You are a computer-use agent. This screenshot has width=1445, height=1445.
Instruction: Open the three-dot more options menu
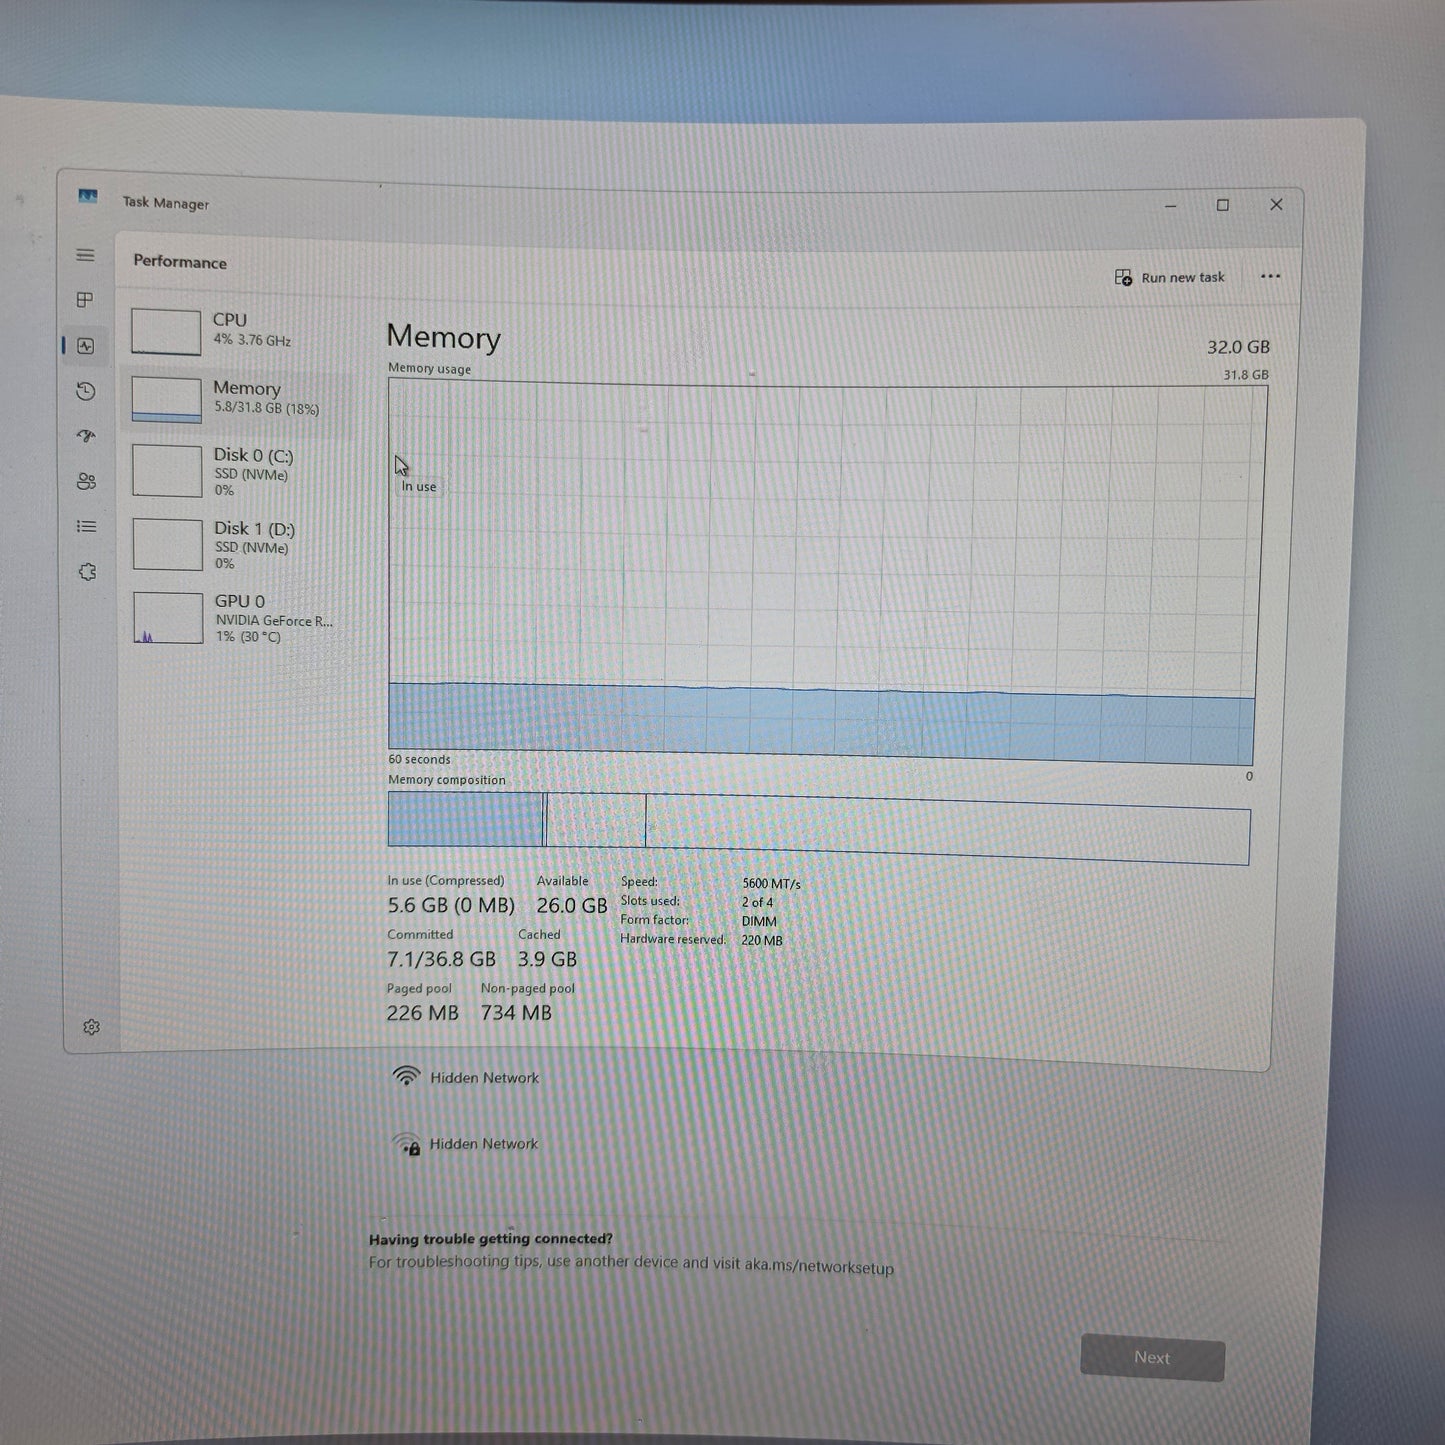pyautogui.click(x=1270, y=277)
